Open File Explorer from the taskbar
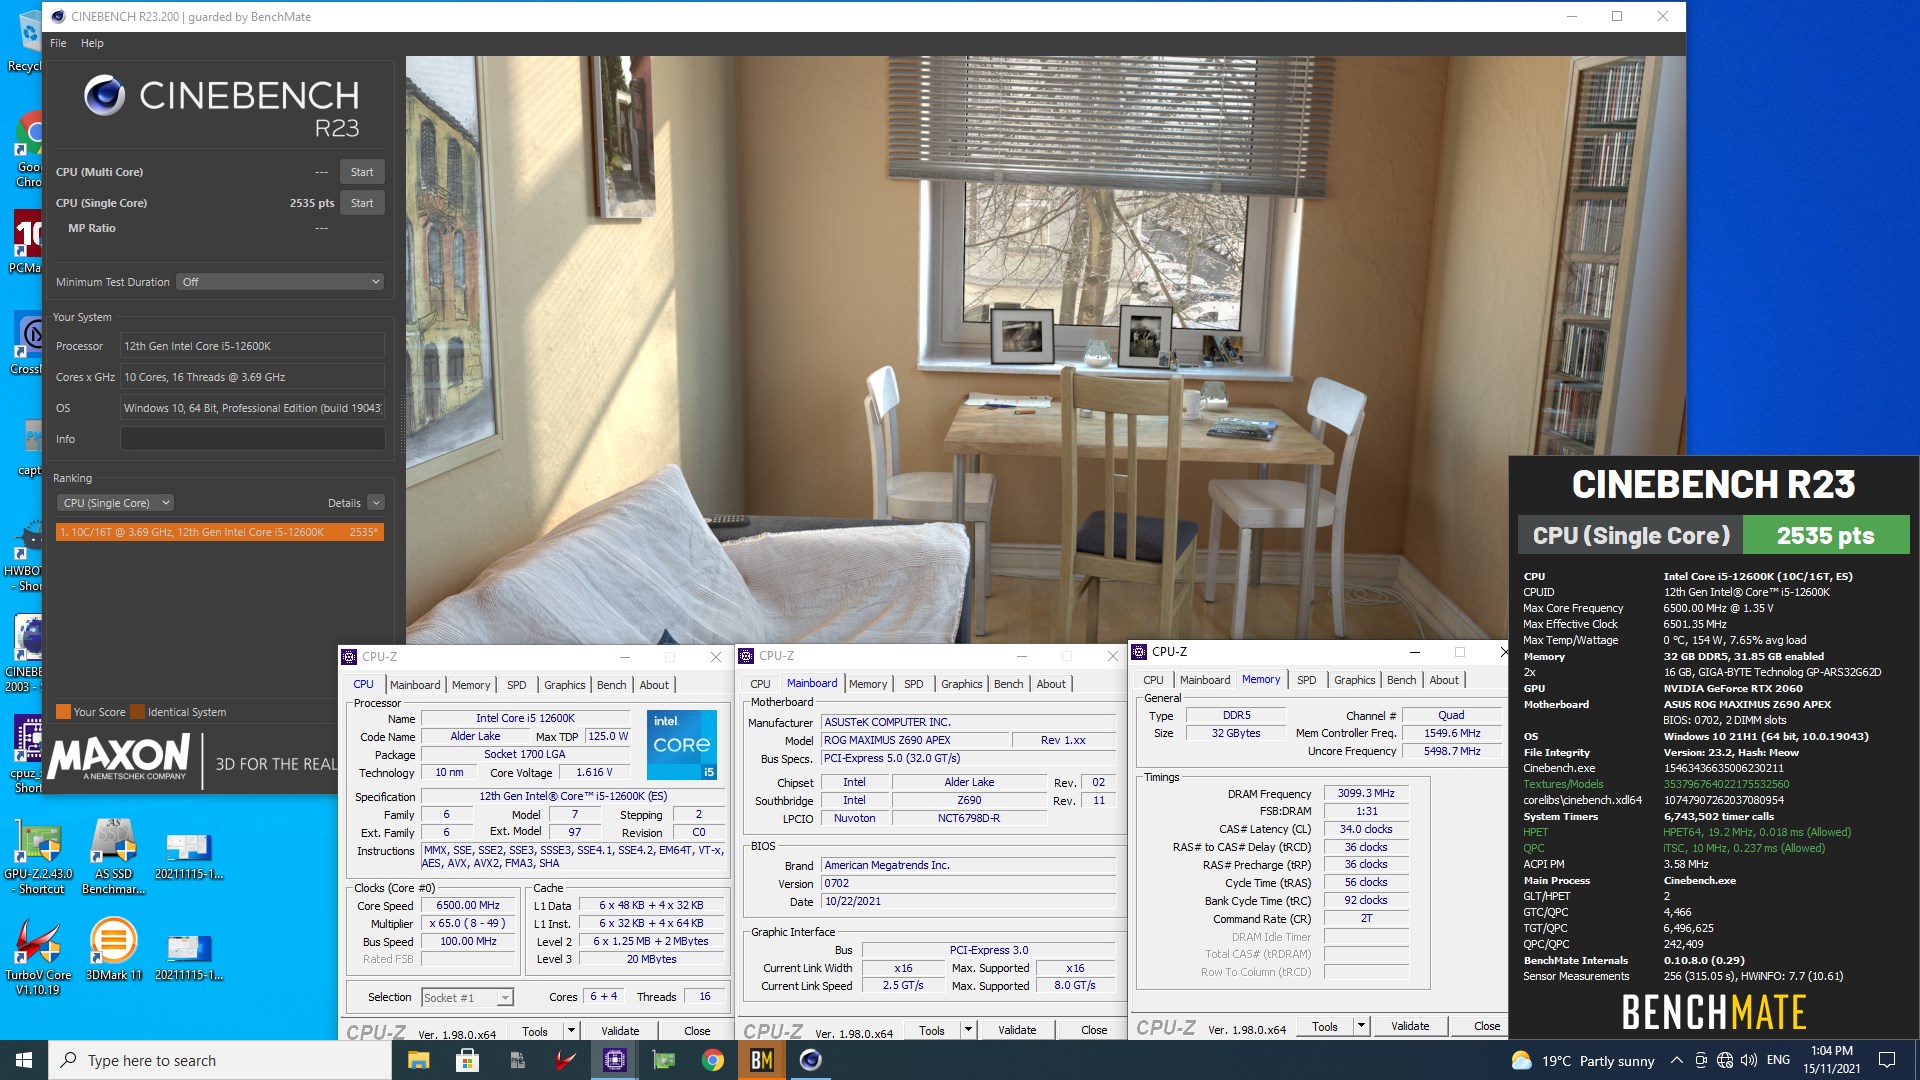The height and width of the screenshot is (1080, 1920). tap(418, 1060)
